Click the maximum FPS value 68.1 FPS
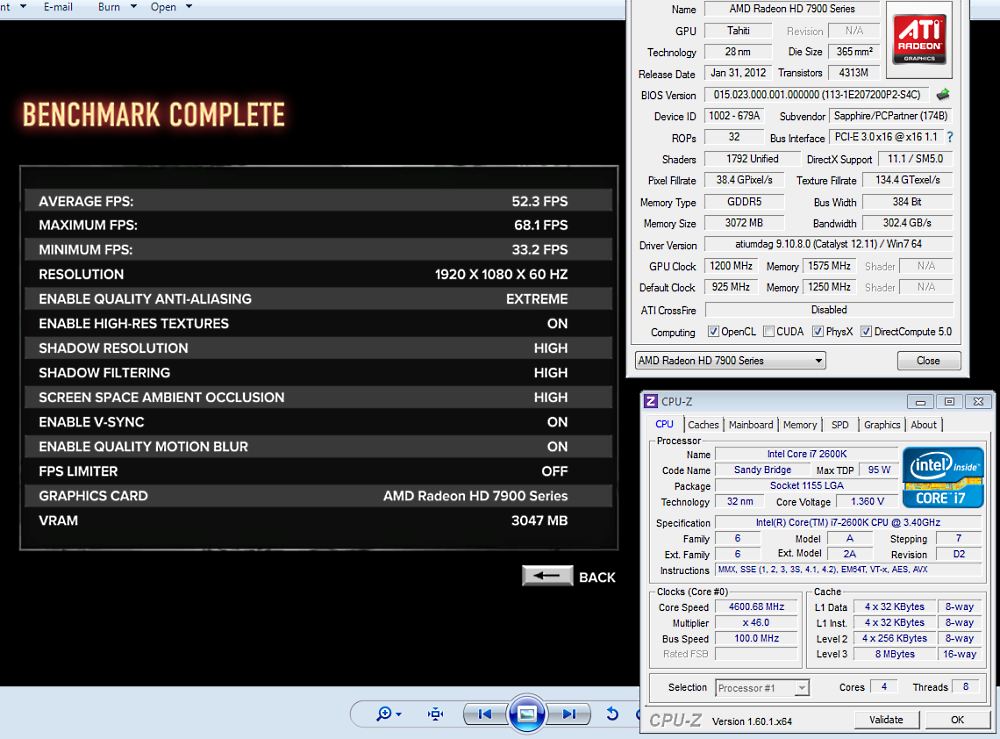 point(541,225)
